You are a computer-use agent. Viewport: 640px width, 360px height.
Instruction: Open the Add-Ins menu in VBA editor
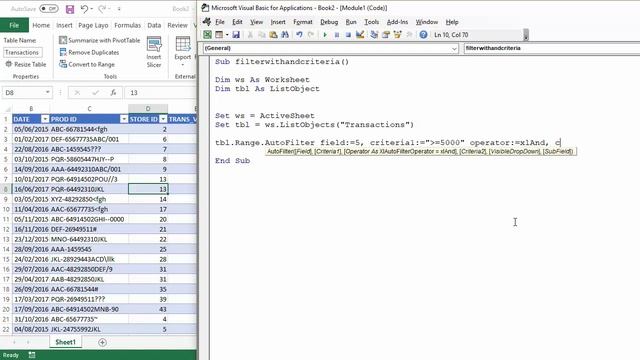pyautogui.click(x=397, y=22)
